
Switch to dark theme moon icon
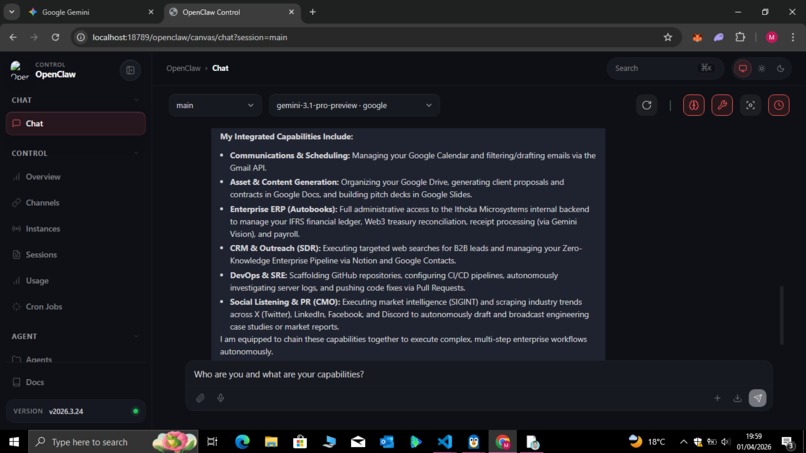(x=780, y=68)
